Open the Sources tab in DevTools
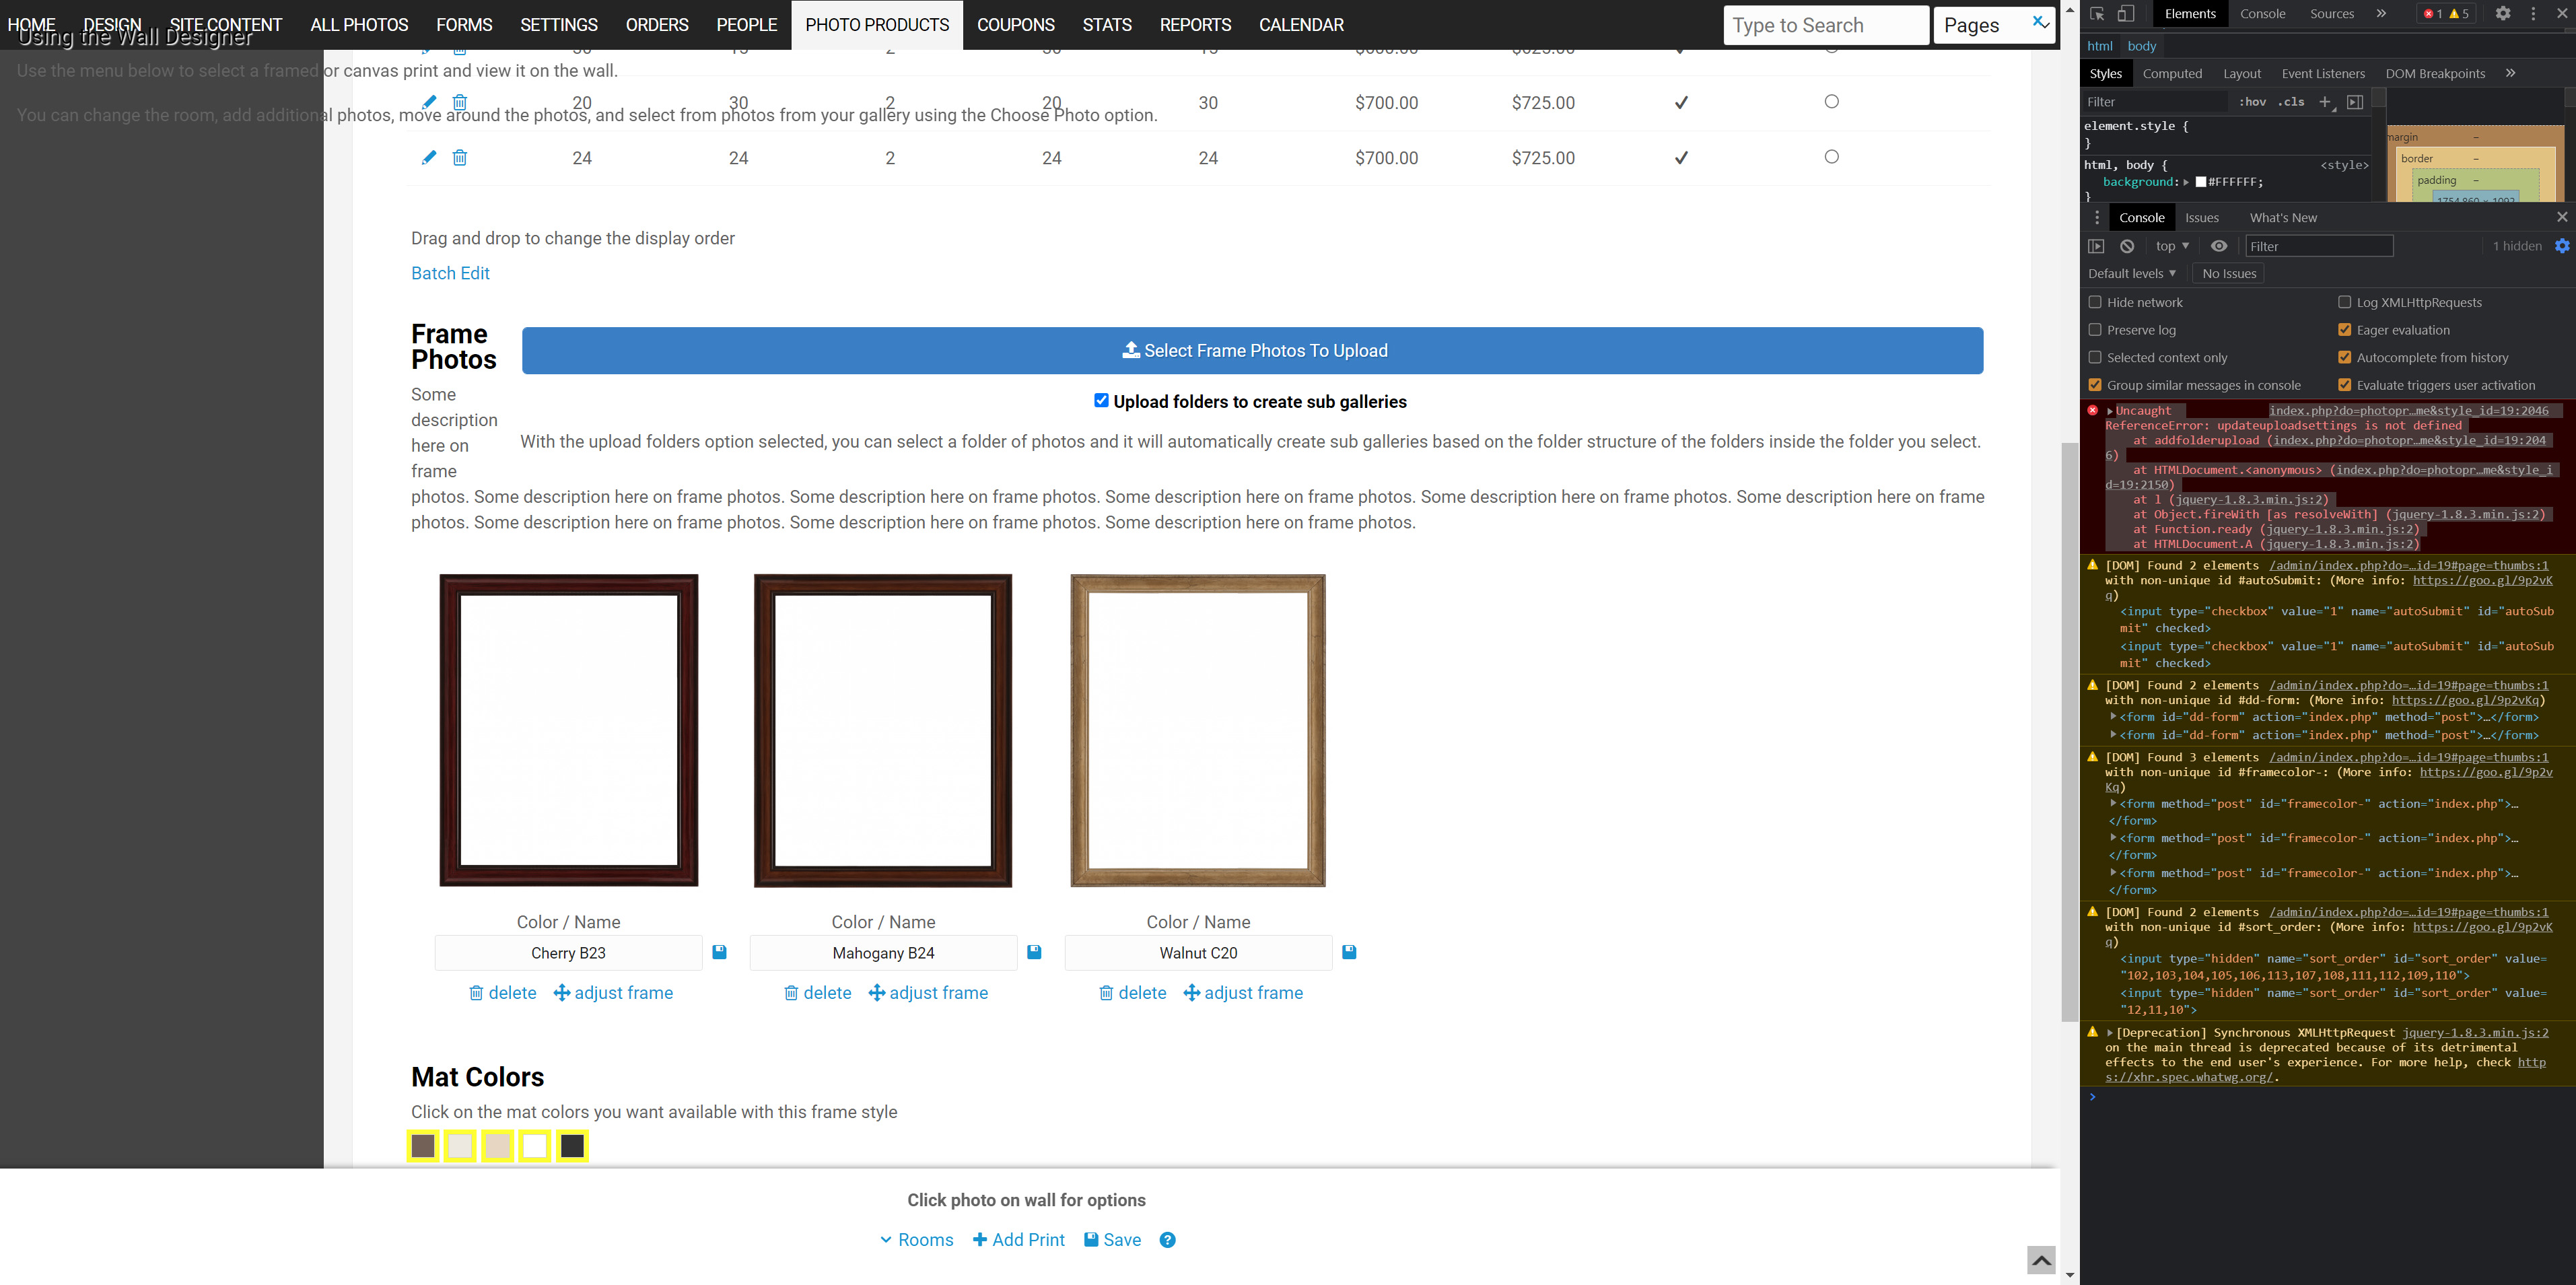 click(2332, 14)
